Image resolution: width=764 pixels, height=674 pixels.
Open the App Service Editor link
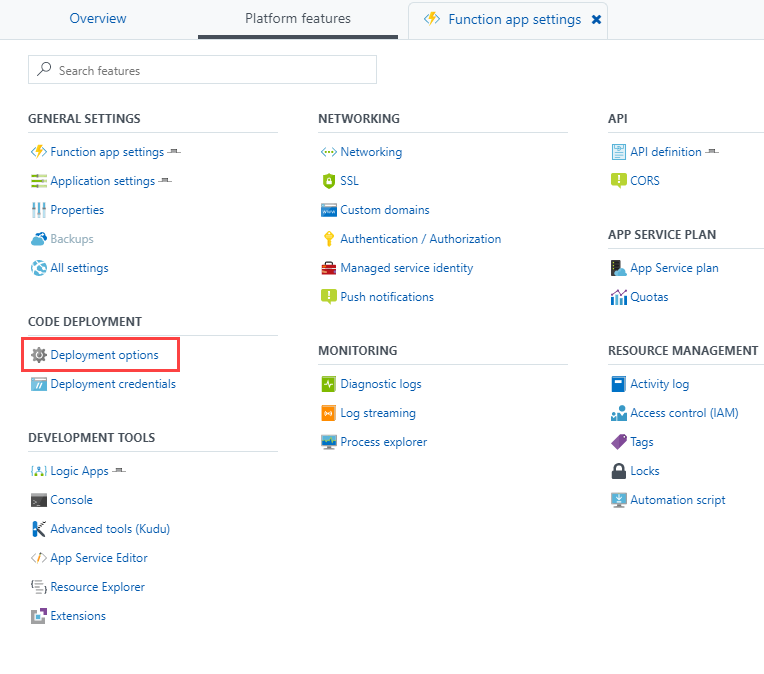99,558
